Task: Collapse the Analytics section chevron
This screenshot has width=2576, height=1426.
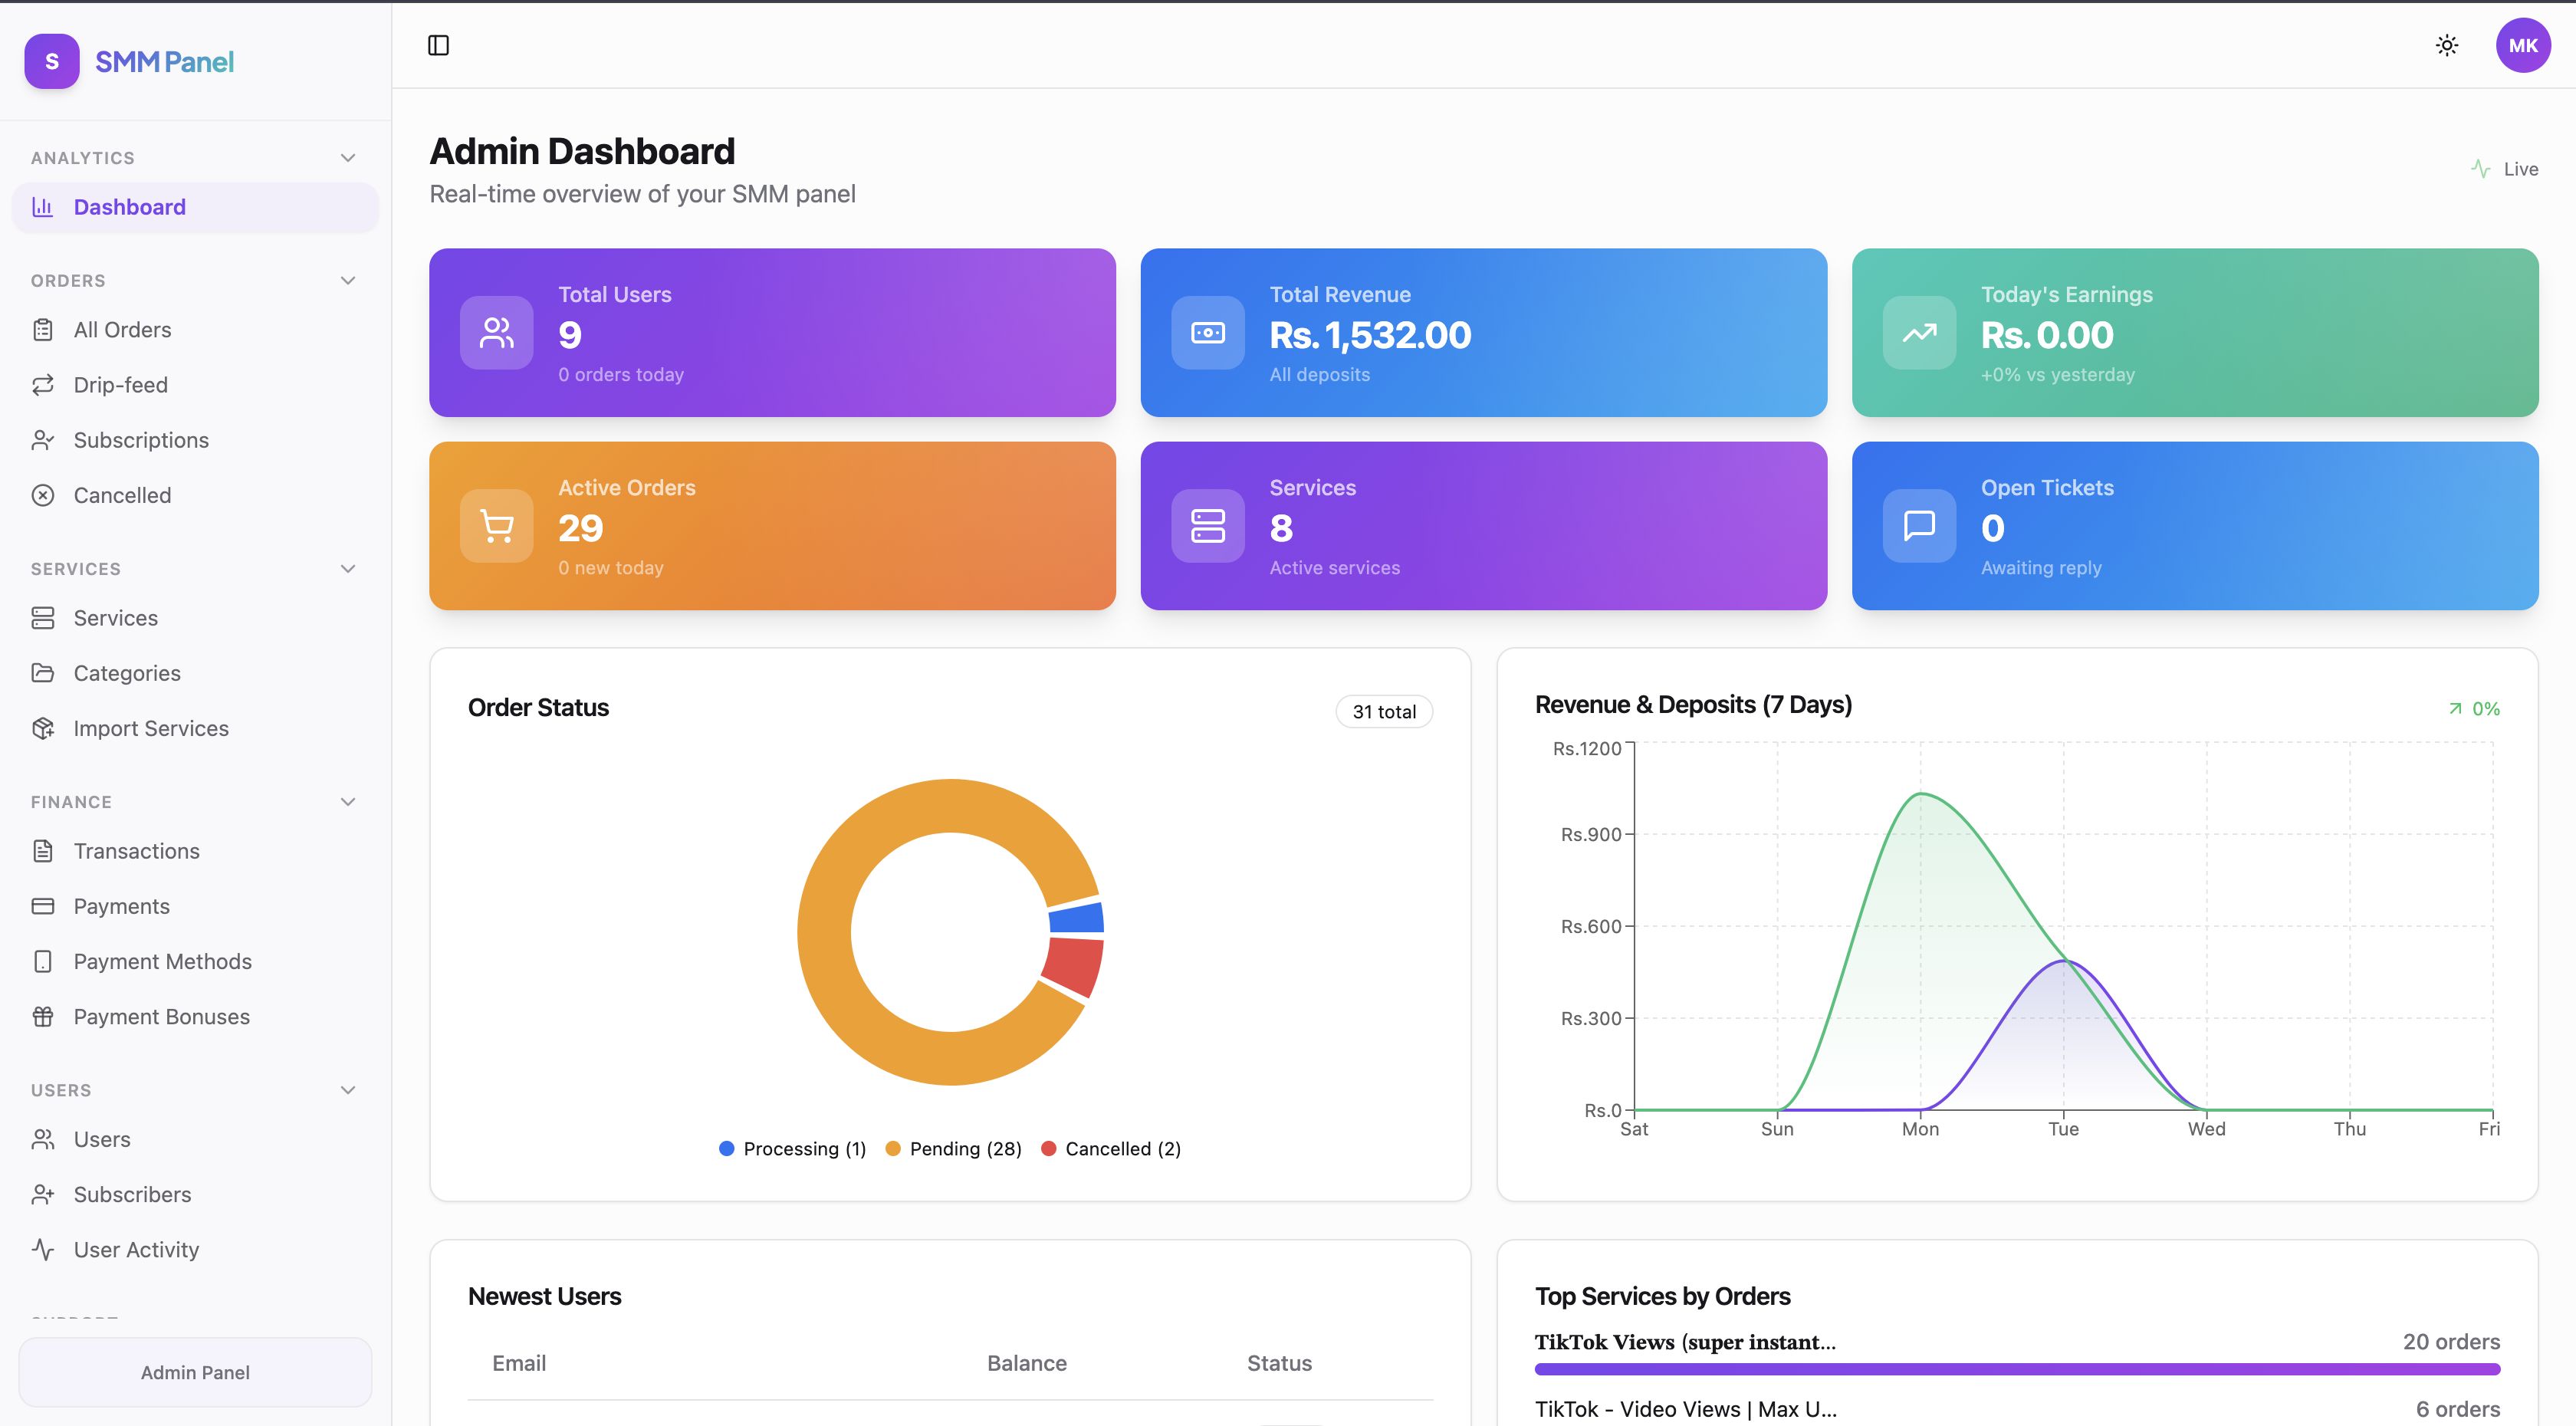Action: tap(348, 158)
